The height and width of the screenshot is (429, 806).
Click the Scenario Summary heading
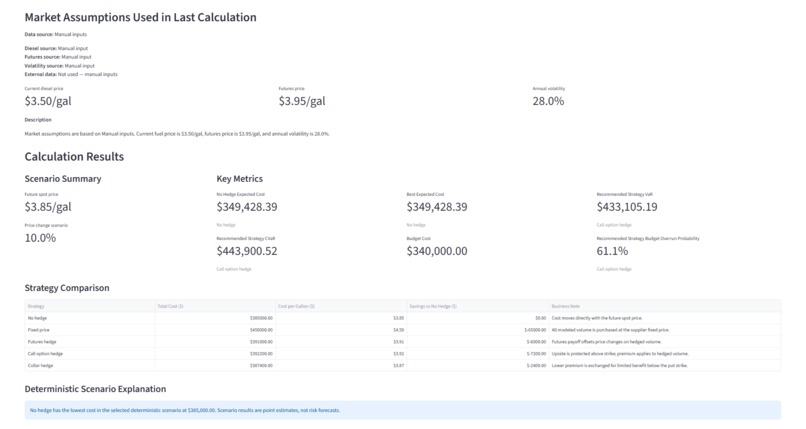[63, 179]
